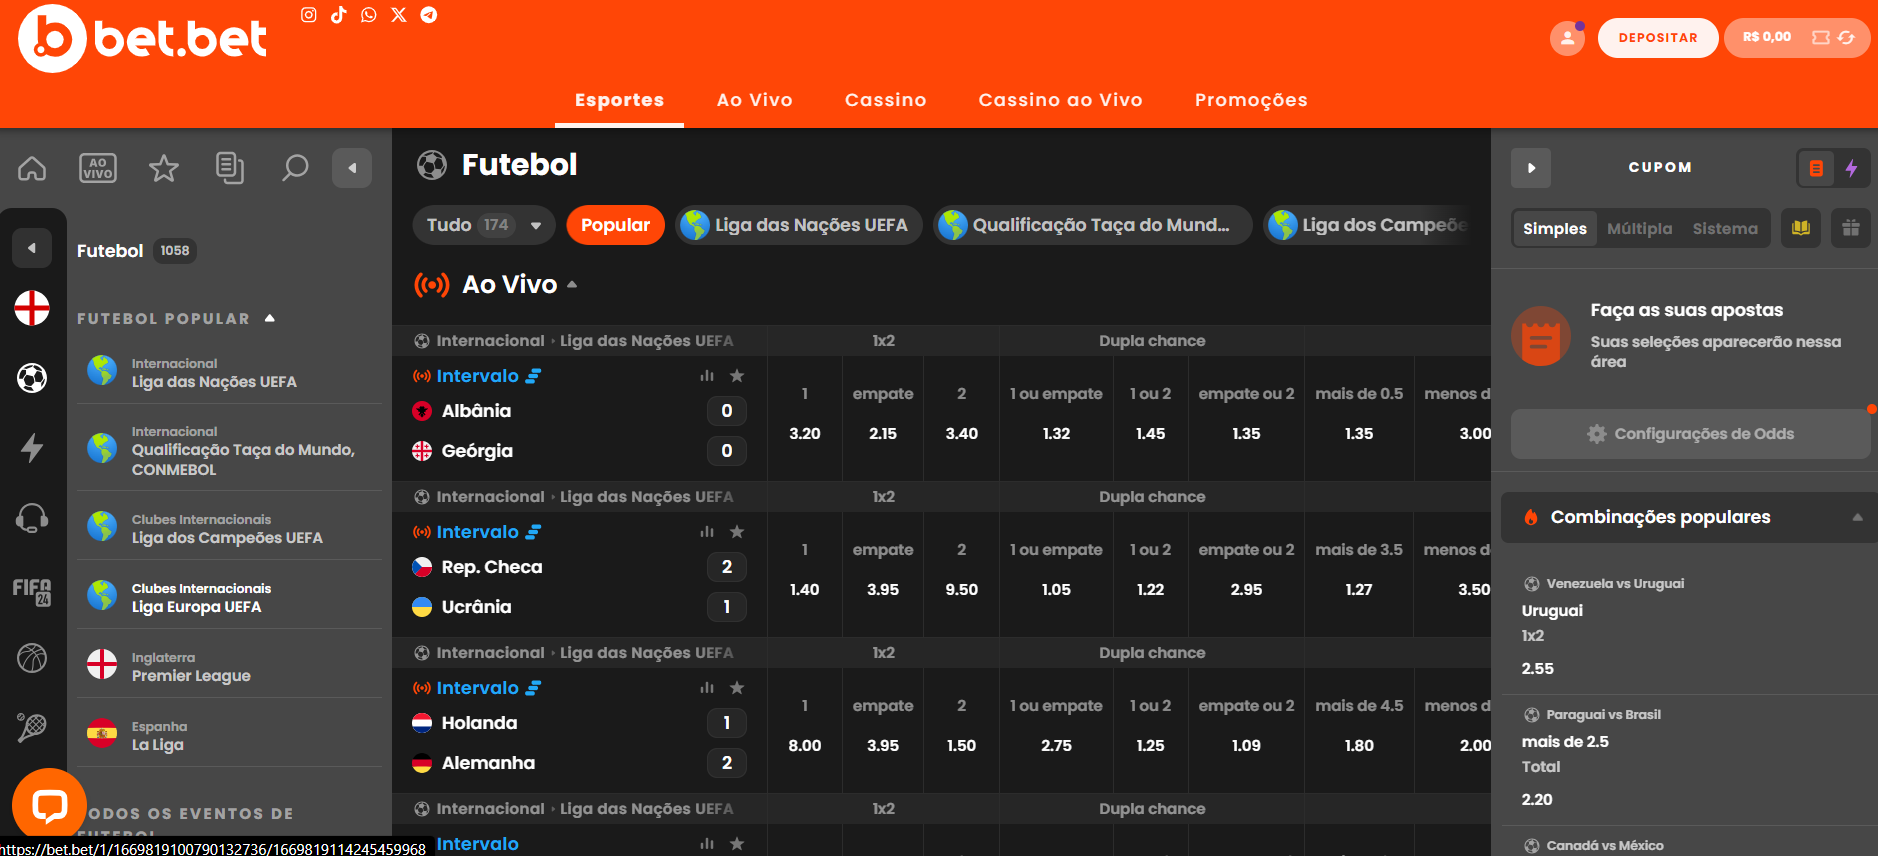Select the soccer ball sport icon

pyautogui.click(x=32, y=378)
